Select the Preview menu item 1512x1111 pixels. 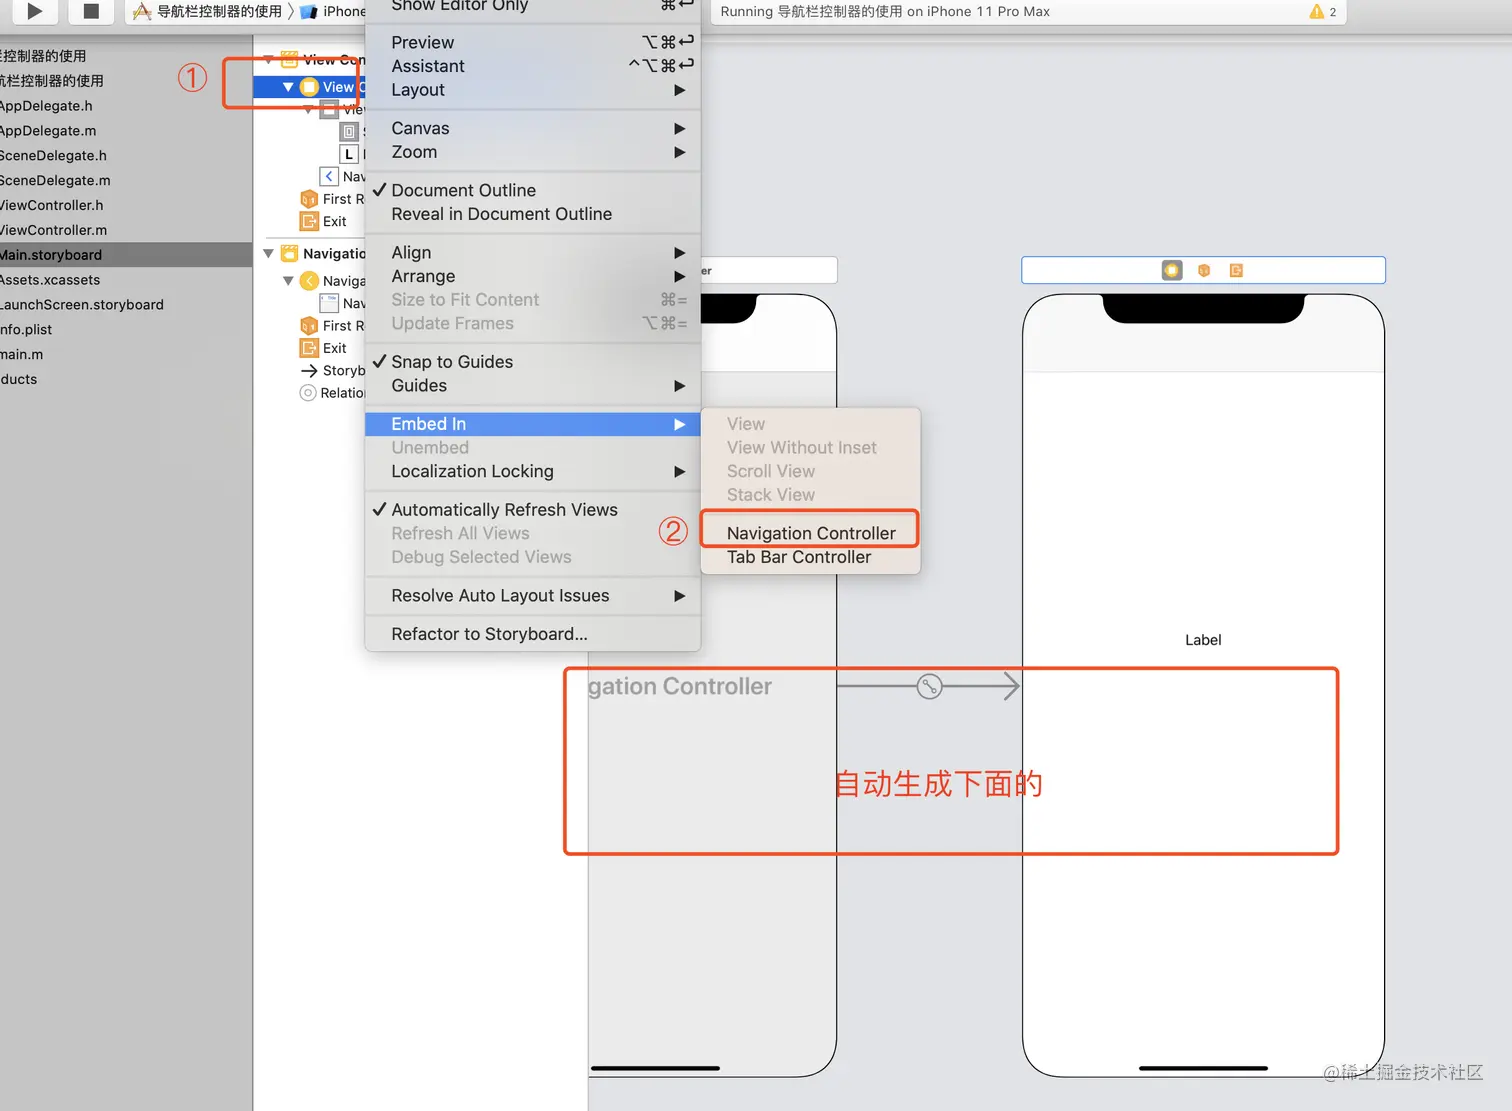[x=532, y=42]
